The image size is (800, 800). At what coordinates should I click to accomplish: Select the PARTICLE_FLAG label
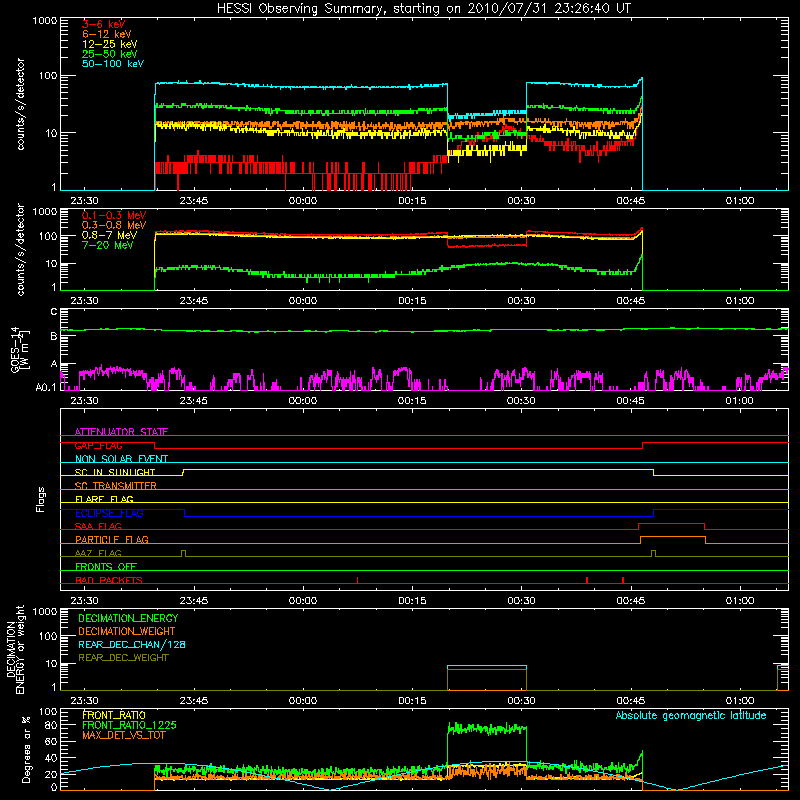point(112,539)
